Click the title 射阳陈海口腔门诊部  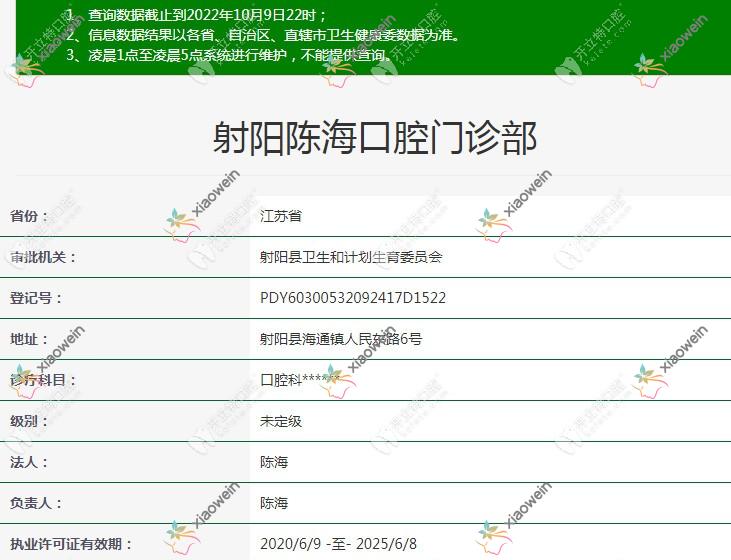point(375,138)
